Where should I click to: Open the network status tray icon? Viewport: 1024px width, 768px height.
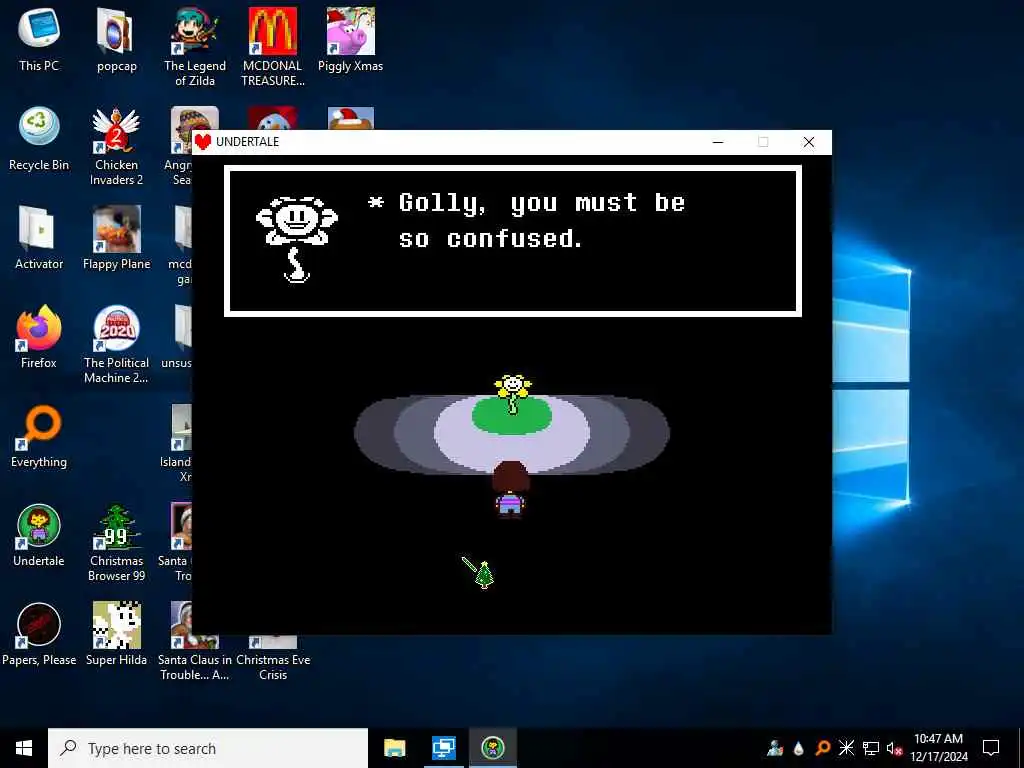point(871,748)
